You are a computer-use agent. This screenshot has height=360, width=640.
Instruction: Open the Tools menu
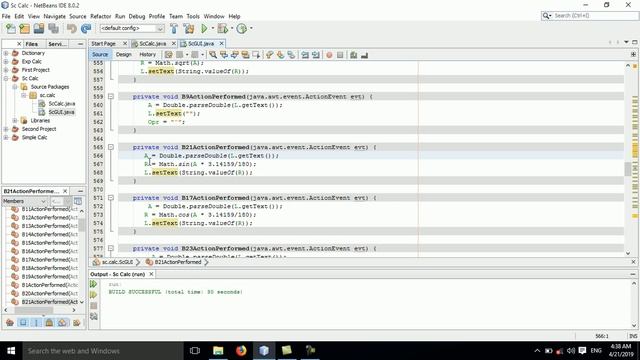pyautogui.click(x=193, y=16)
